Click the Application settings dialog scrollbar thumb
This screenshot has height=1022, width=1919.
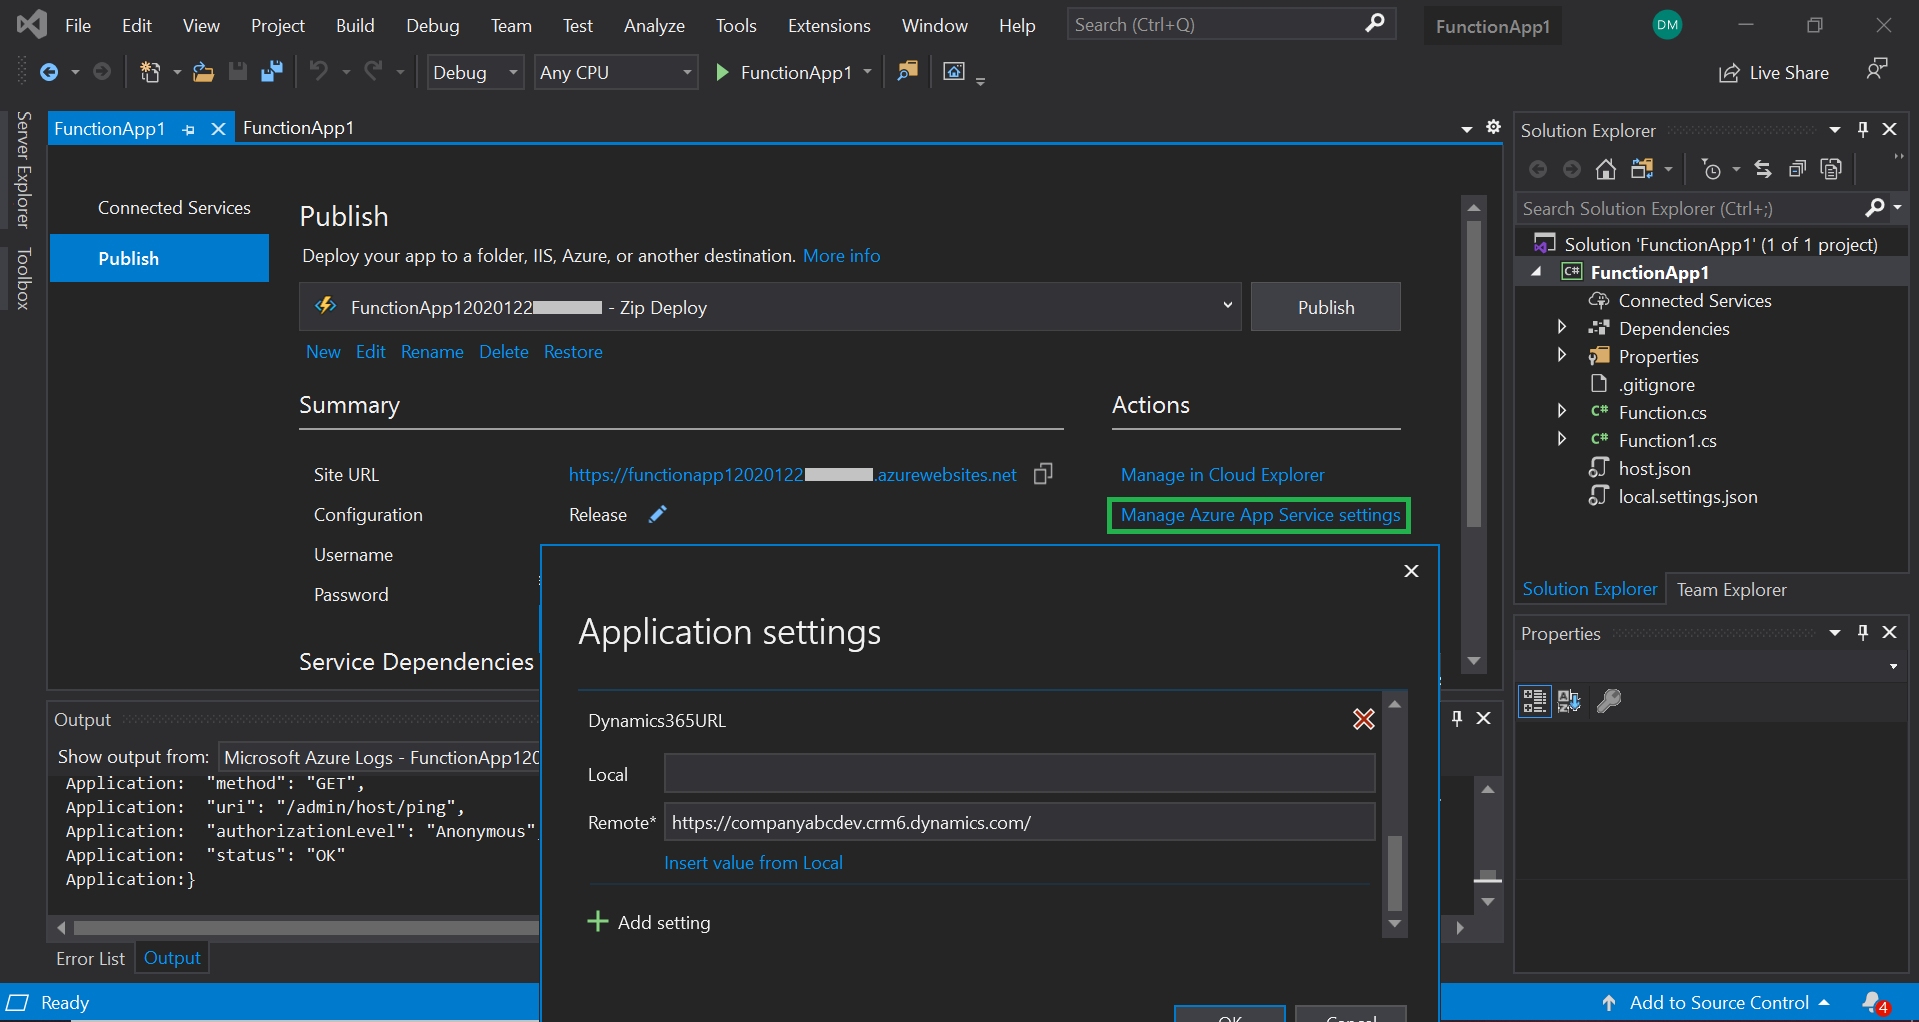(x=1395, y=871)
